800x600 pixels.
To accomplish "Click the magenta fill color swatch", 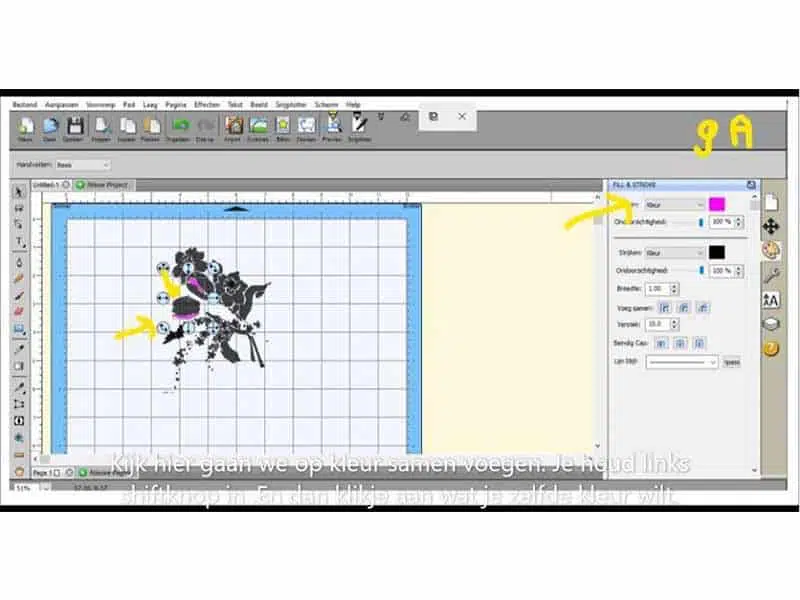I will (x=717, y=205).
